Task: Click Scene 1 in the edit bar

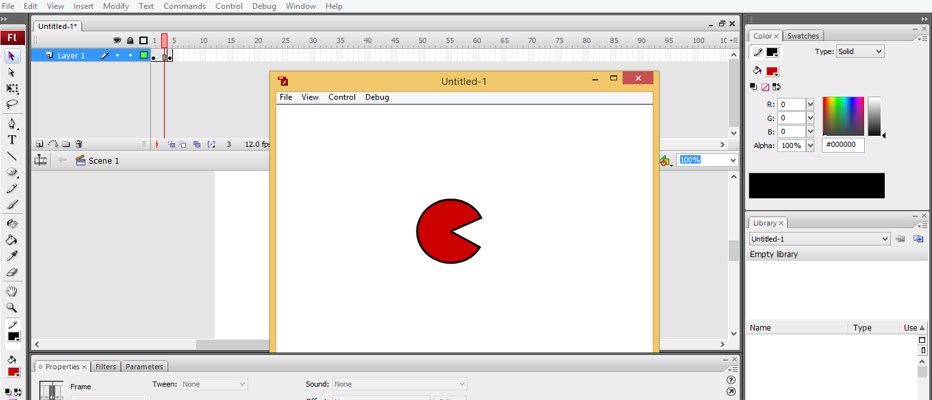Action: [97, 160]
